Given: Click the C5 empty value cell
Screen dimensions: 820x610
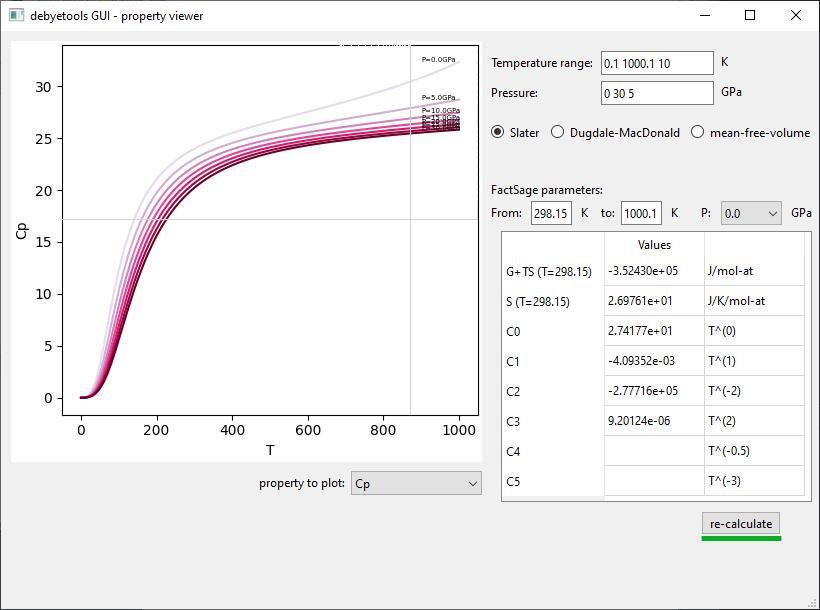Looking at the screenshot, I should click(x=654, y=481).
